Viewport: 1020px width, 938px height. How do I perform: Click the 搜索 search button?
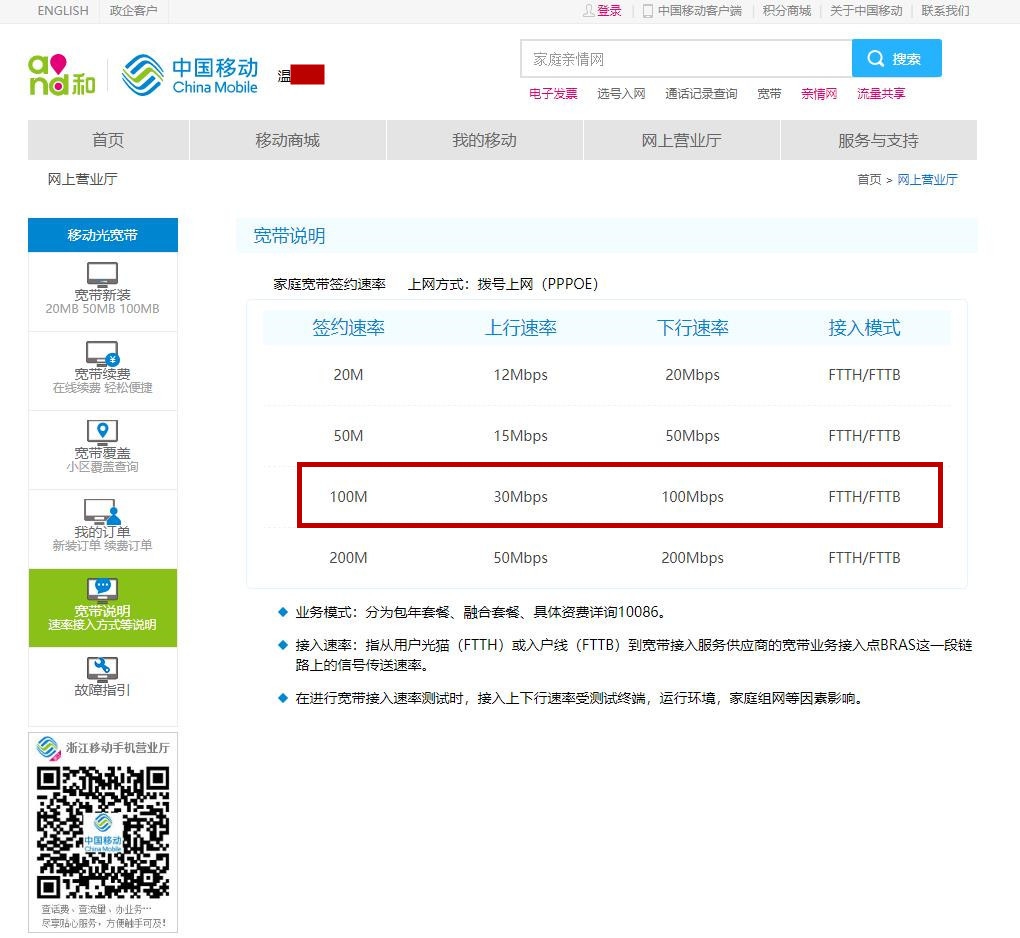896,59
